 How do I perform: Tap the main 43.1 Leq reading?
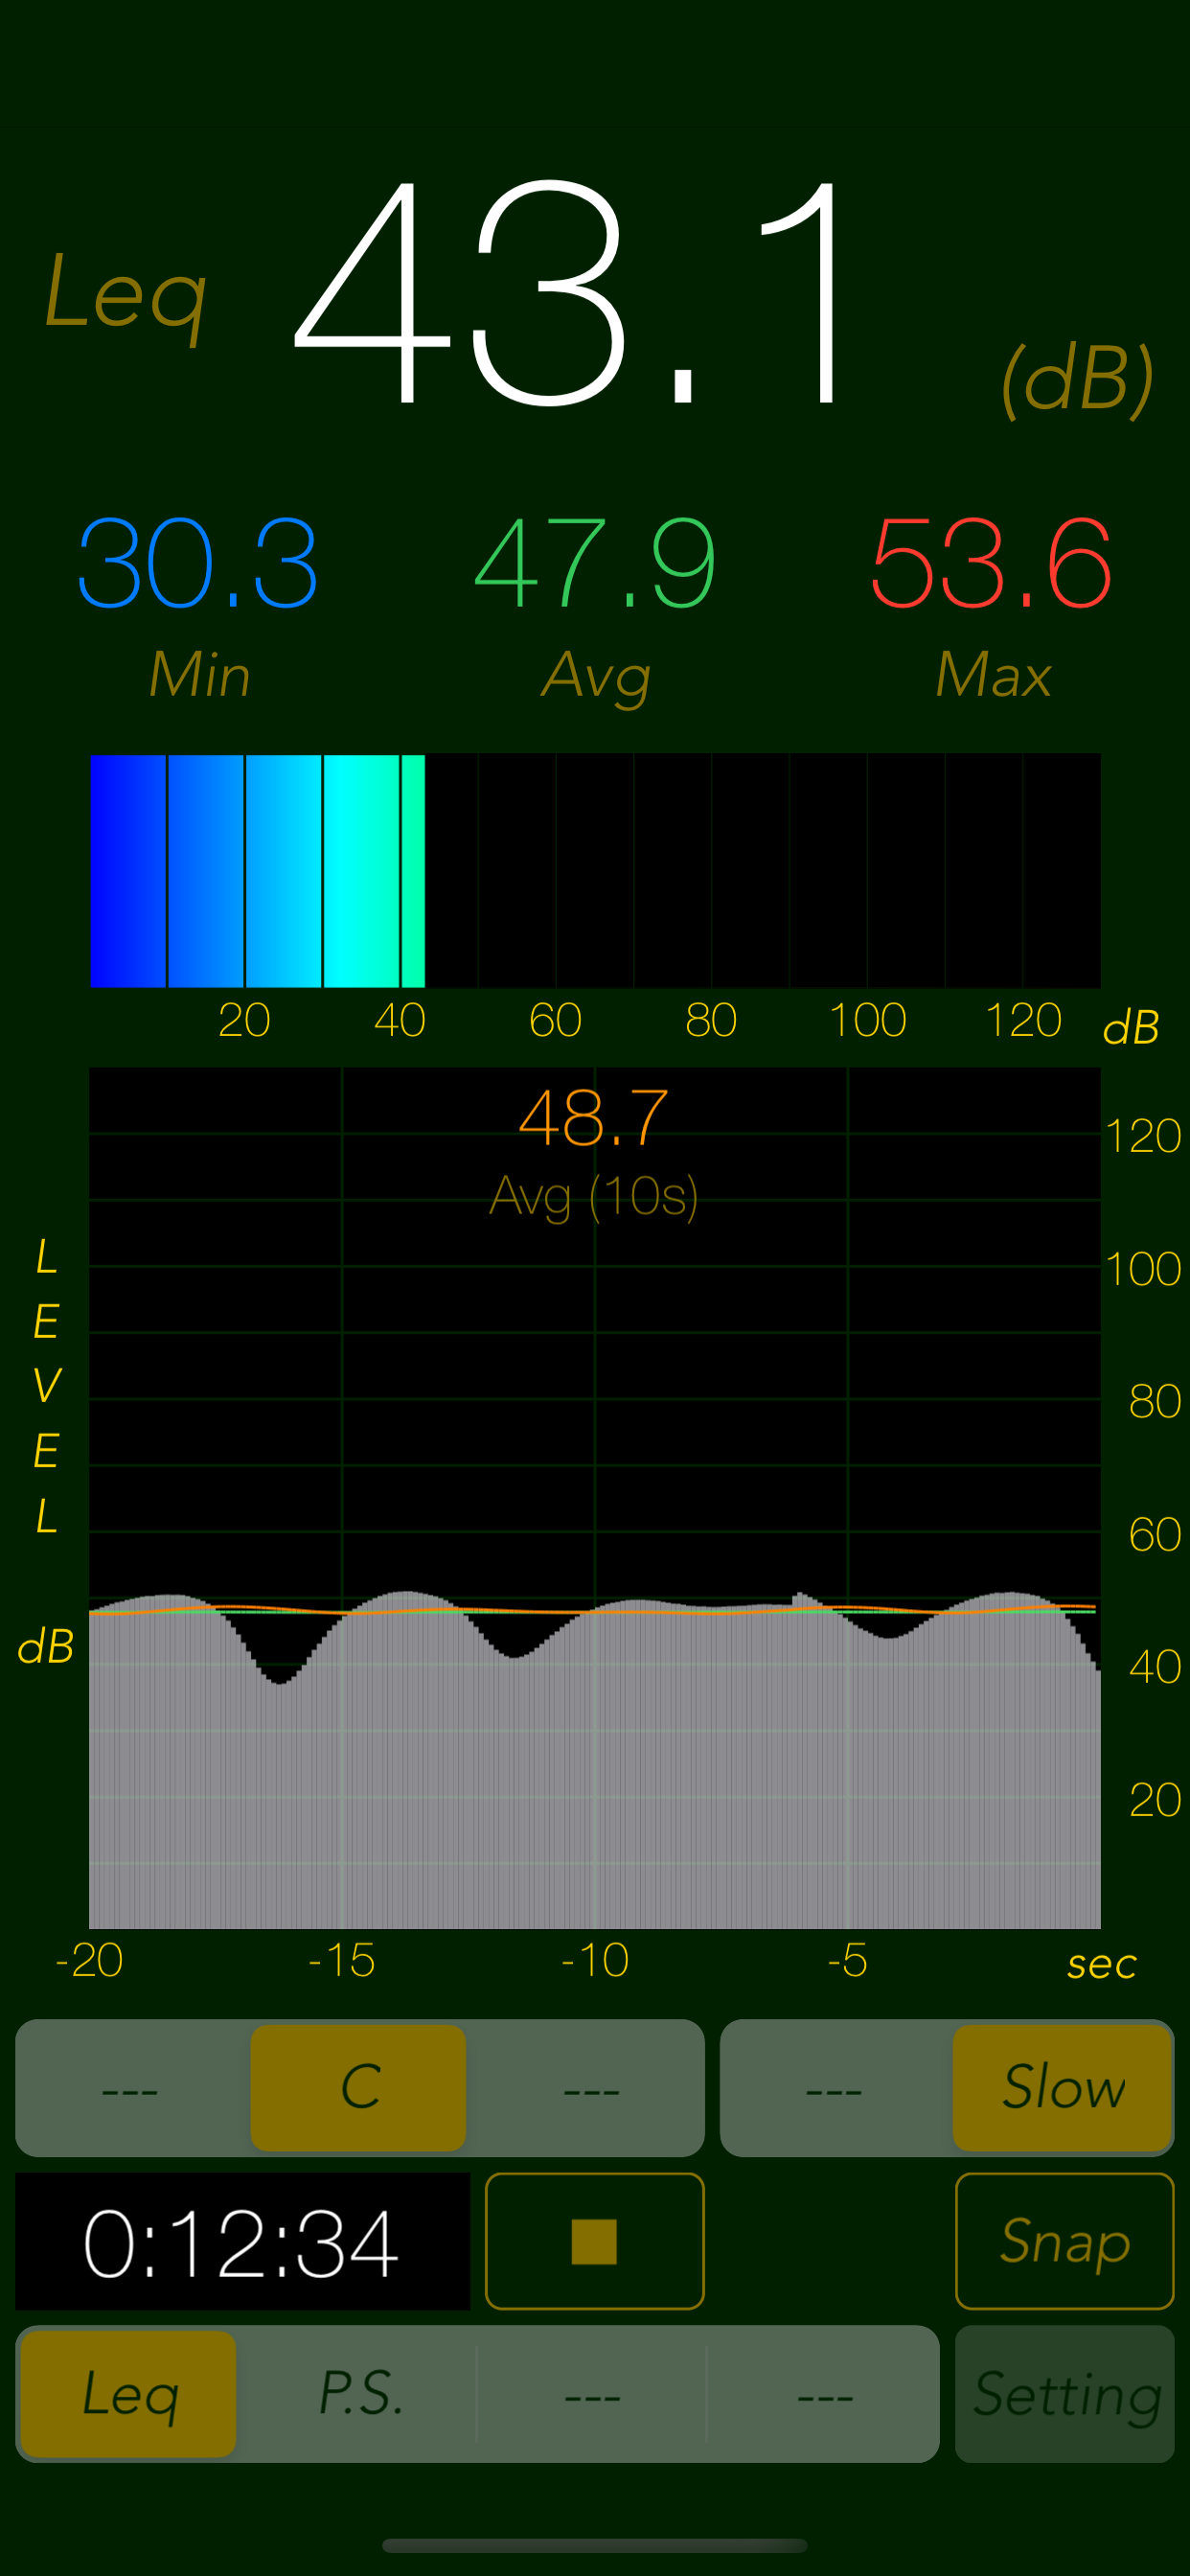(568, 292)
